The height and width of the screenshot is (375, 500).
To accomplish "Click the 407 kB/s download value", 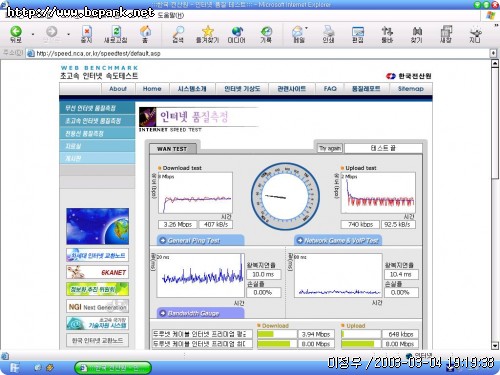I will coord(216,224).
